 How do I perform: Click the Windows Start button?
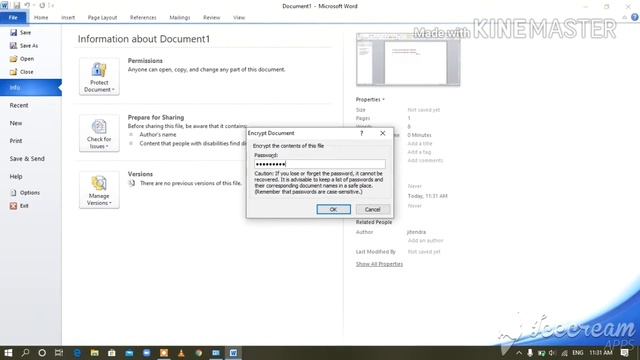[8, 353]
